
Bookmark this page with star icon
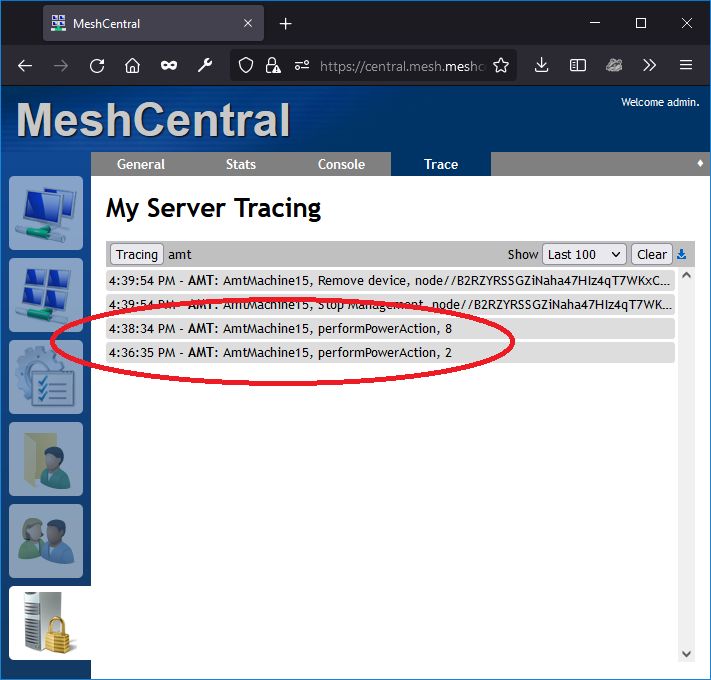(x=501, y=65)
